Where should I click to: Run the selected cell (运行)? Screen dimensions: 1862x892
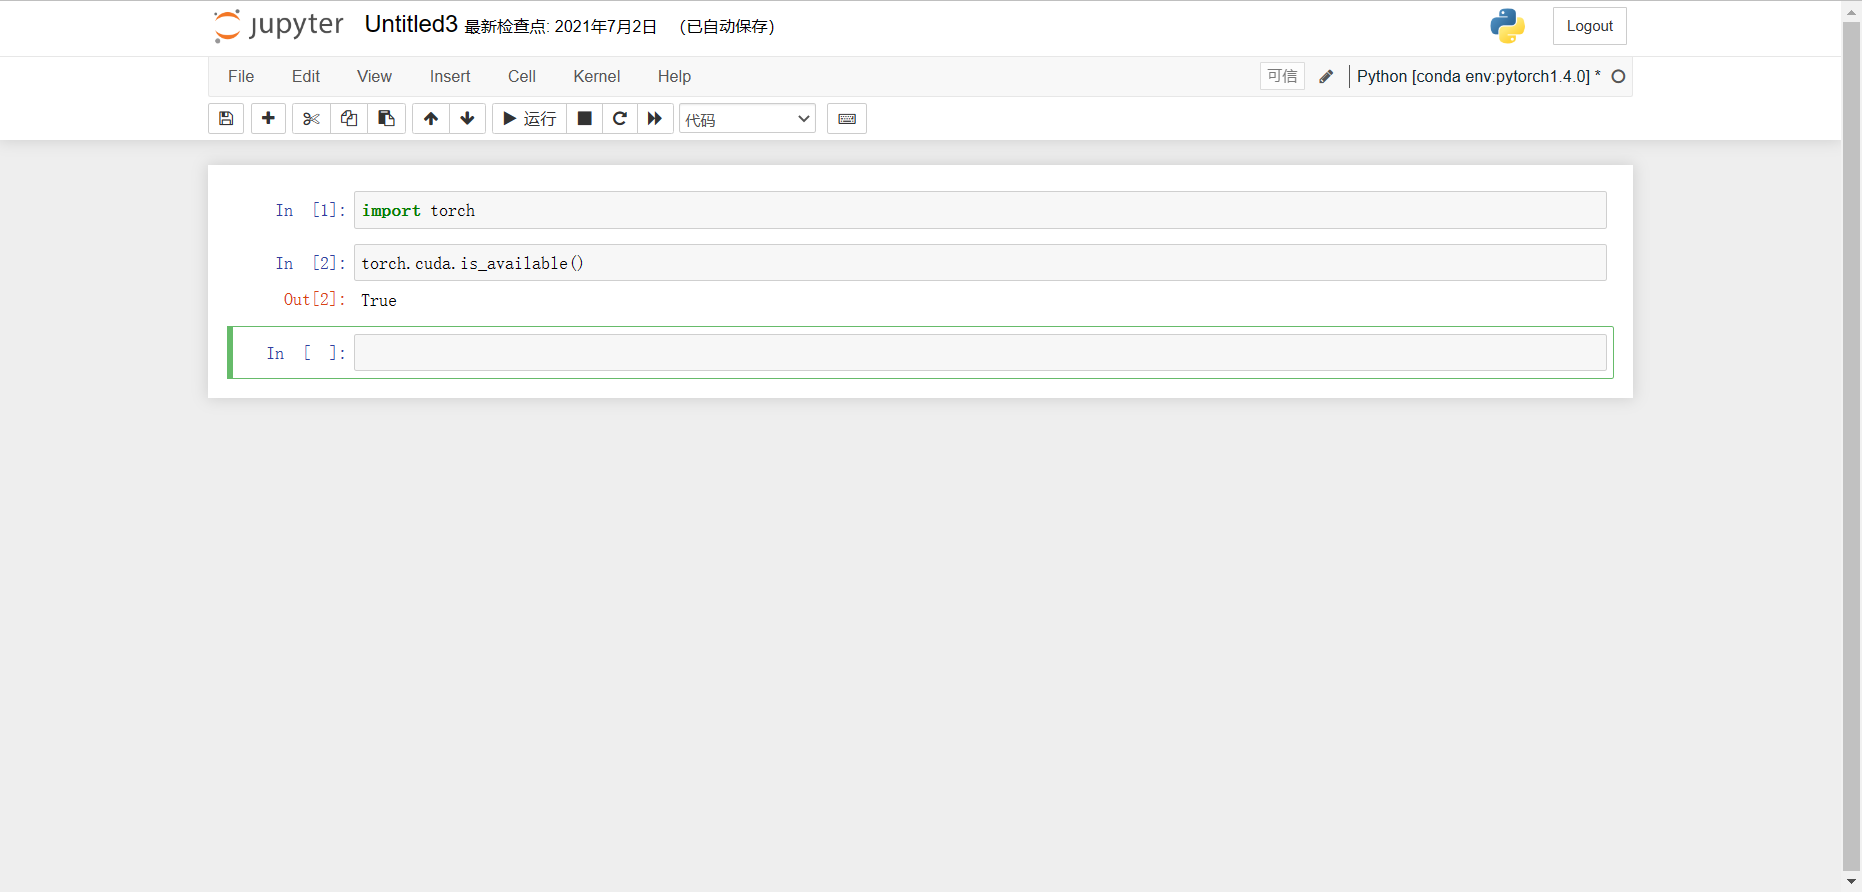pyautogui.click(x=529, y=119)
